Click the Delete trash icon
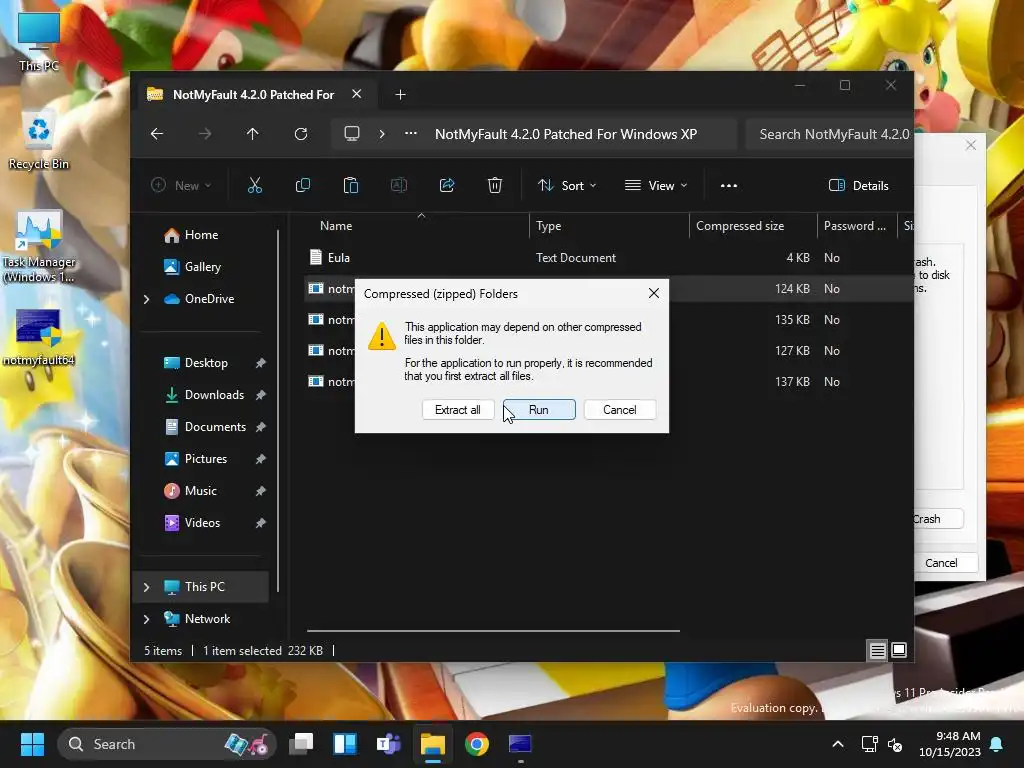The width and height of the screenshot is (1024, 768). pos(495,185)
